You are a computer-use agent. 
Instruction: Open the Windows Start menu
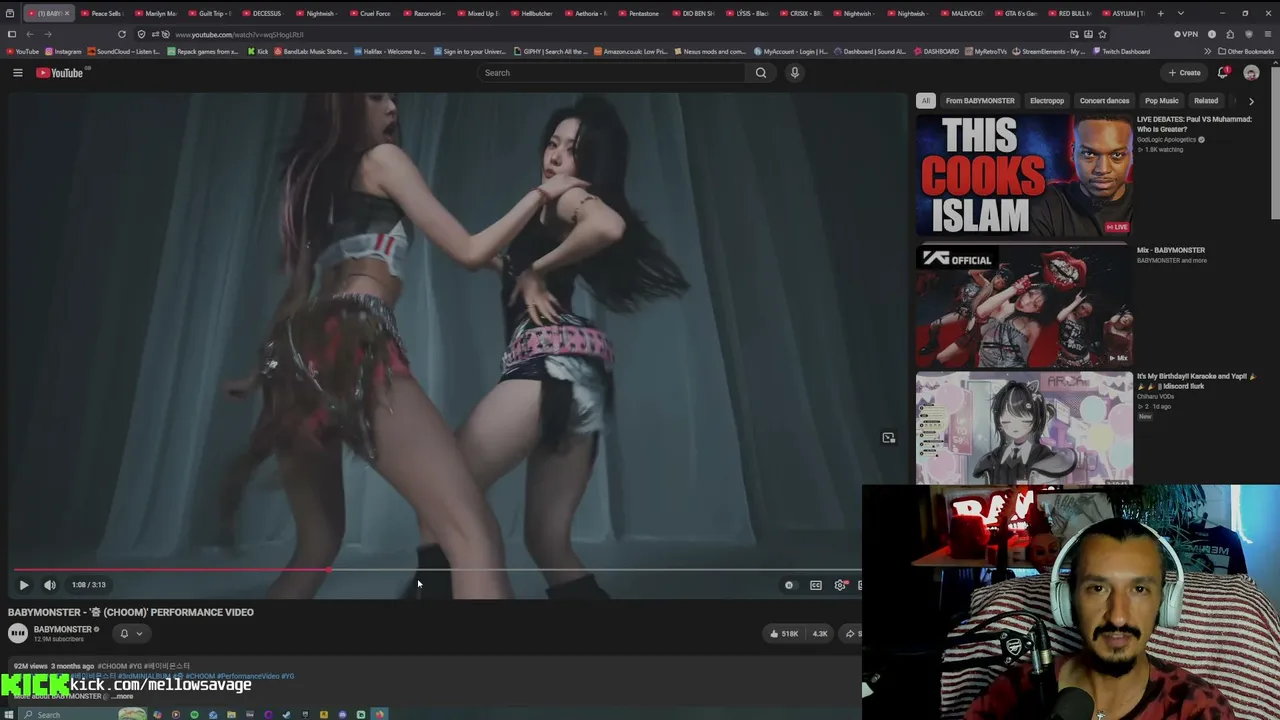[x=11, y=714]
